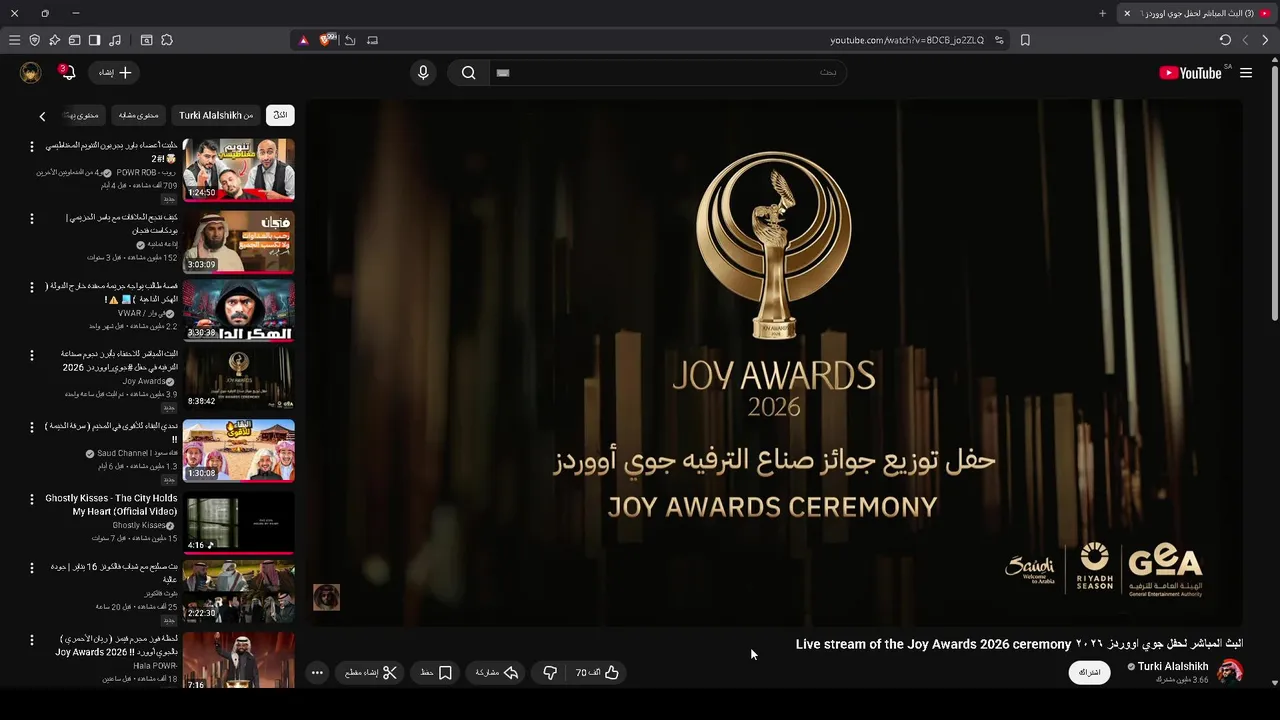Select the محتوى مشابه filter chip

tap(139, 115)
